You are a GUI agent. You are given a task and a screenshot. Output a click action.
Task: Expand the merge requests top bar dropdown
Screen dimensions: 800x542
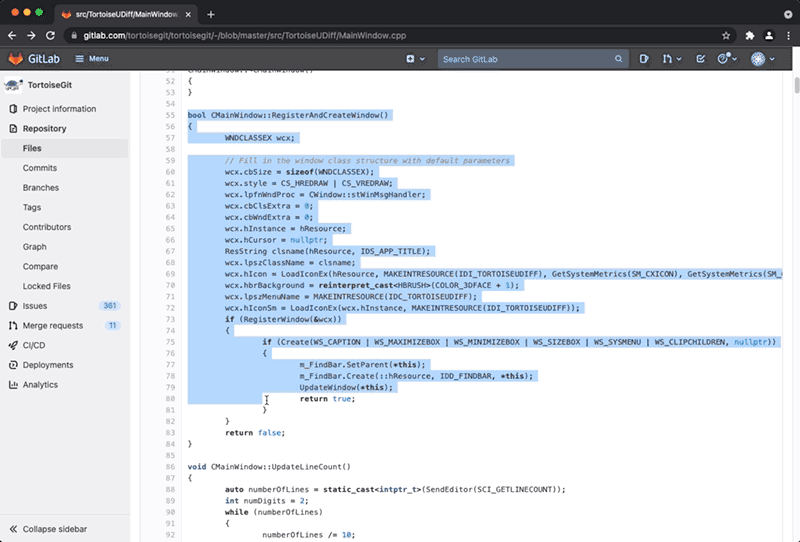[672, 59]
